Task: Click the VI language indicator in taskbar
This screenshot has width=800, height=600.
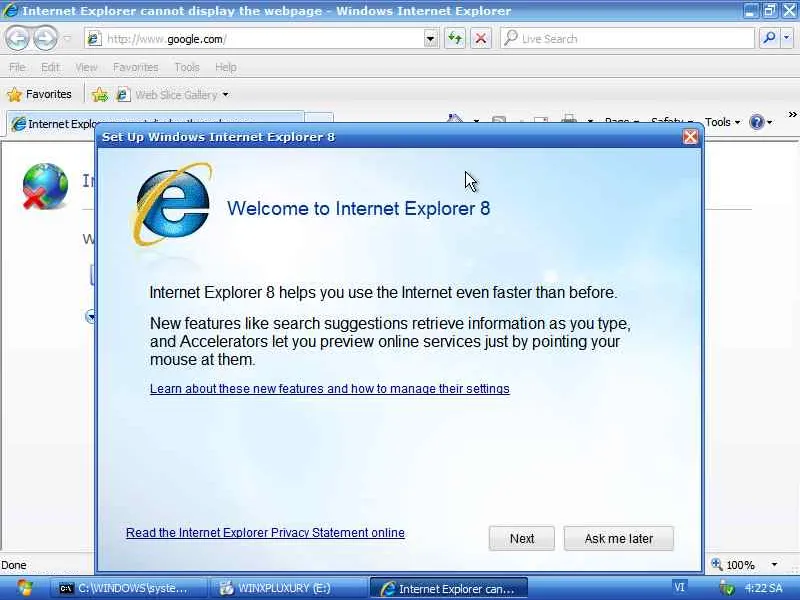Action: [680, 588]
